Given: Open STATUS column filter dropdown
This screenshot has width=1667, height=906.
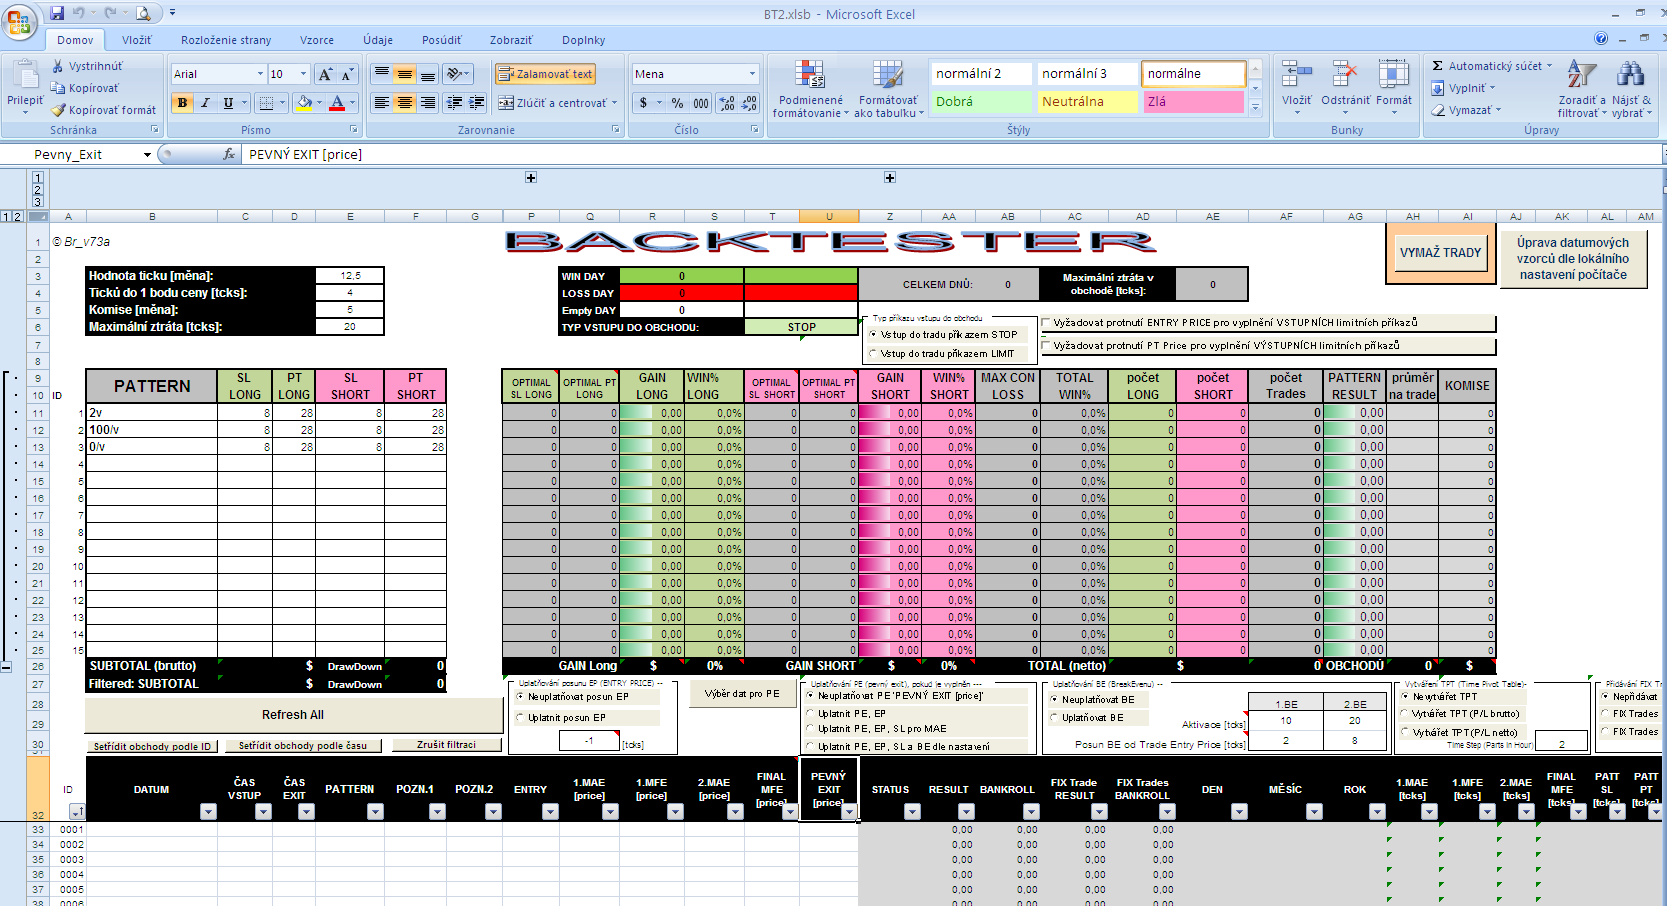Looking at the screenshot, I should tap(912, 812).
